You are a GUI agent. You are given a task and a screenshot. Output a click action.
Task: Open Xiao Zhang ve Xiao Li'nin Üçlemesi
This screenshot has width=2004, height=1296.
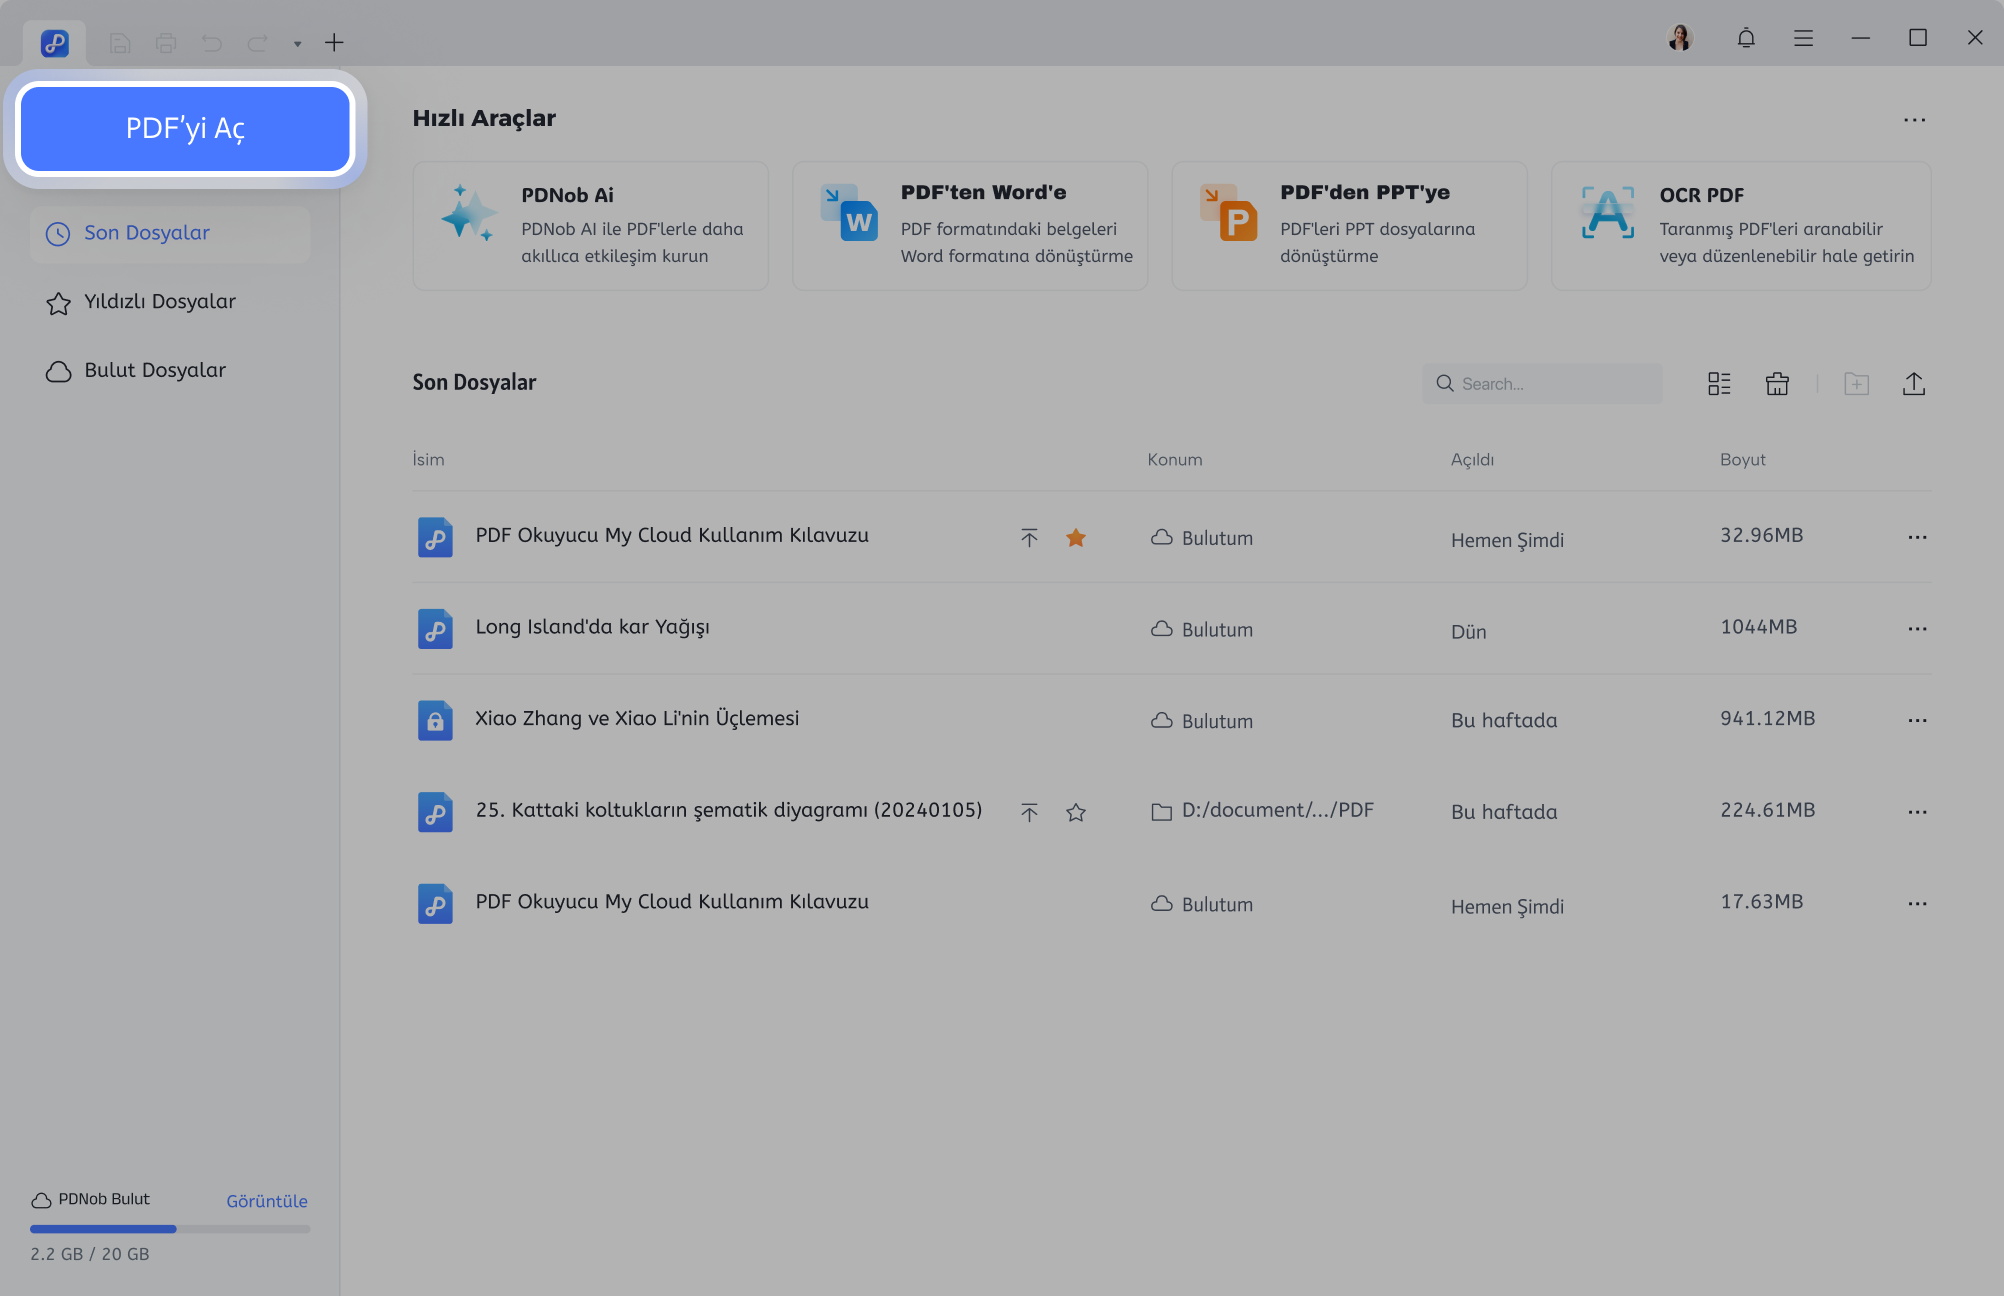(x=637, y=719)
